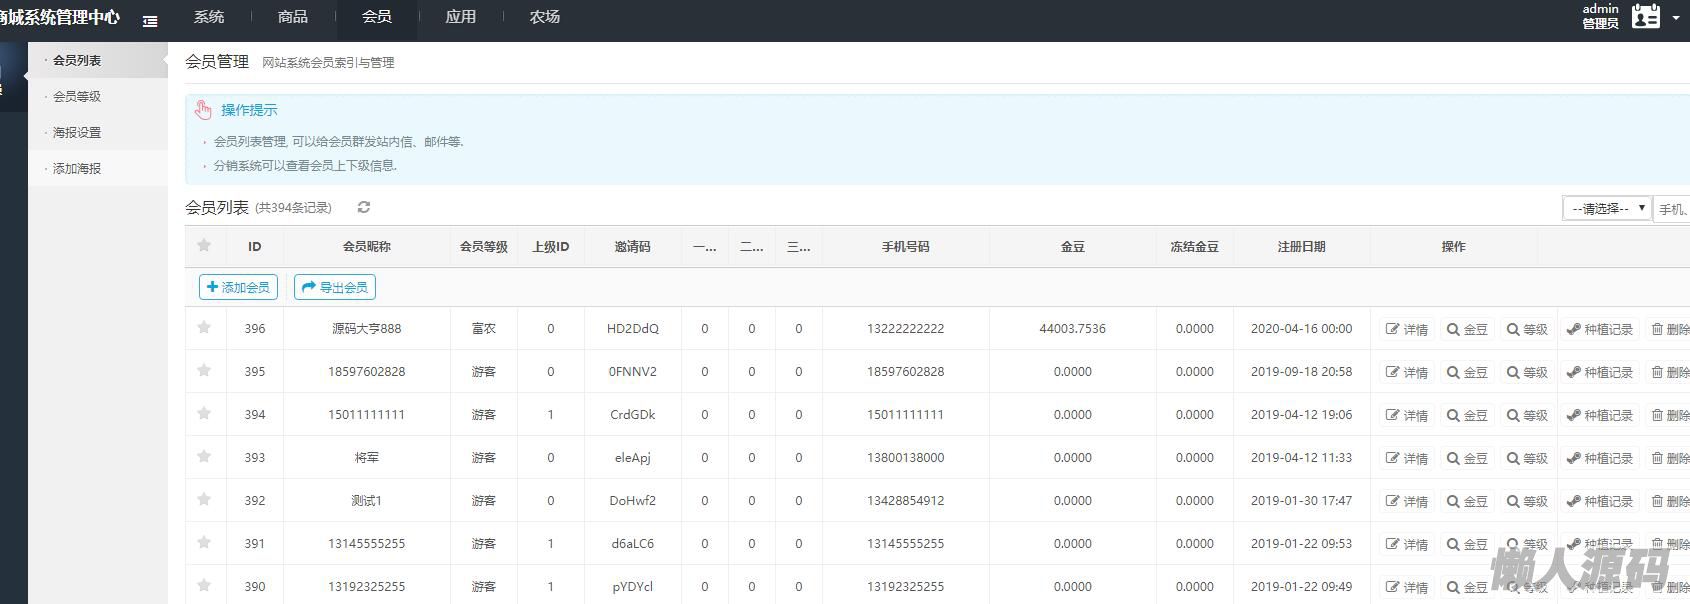1690x604 pixels.
Task: Open 种植记录 for member 将军
Action: tap(1599, 458)
